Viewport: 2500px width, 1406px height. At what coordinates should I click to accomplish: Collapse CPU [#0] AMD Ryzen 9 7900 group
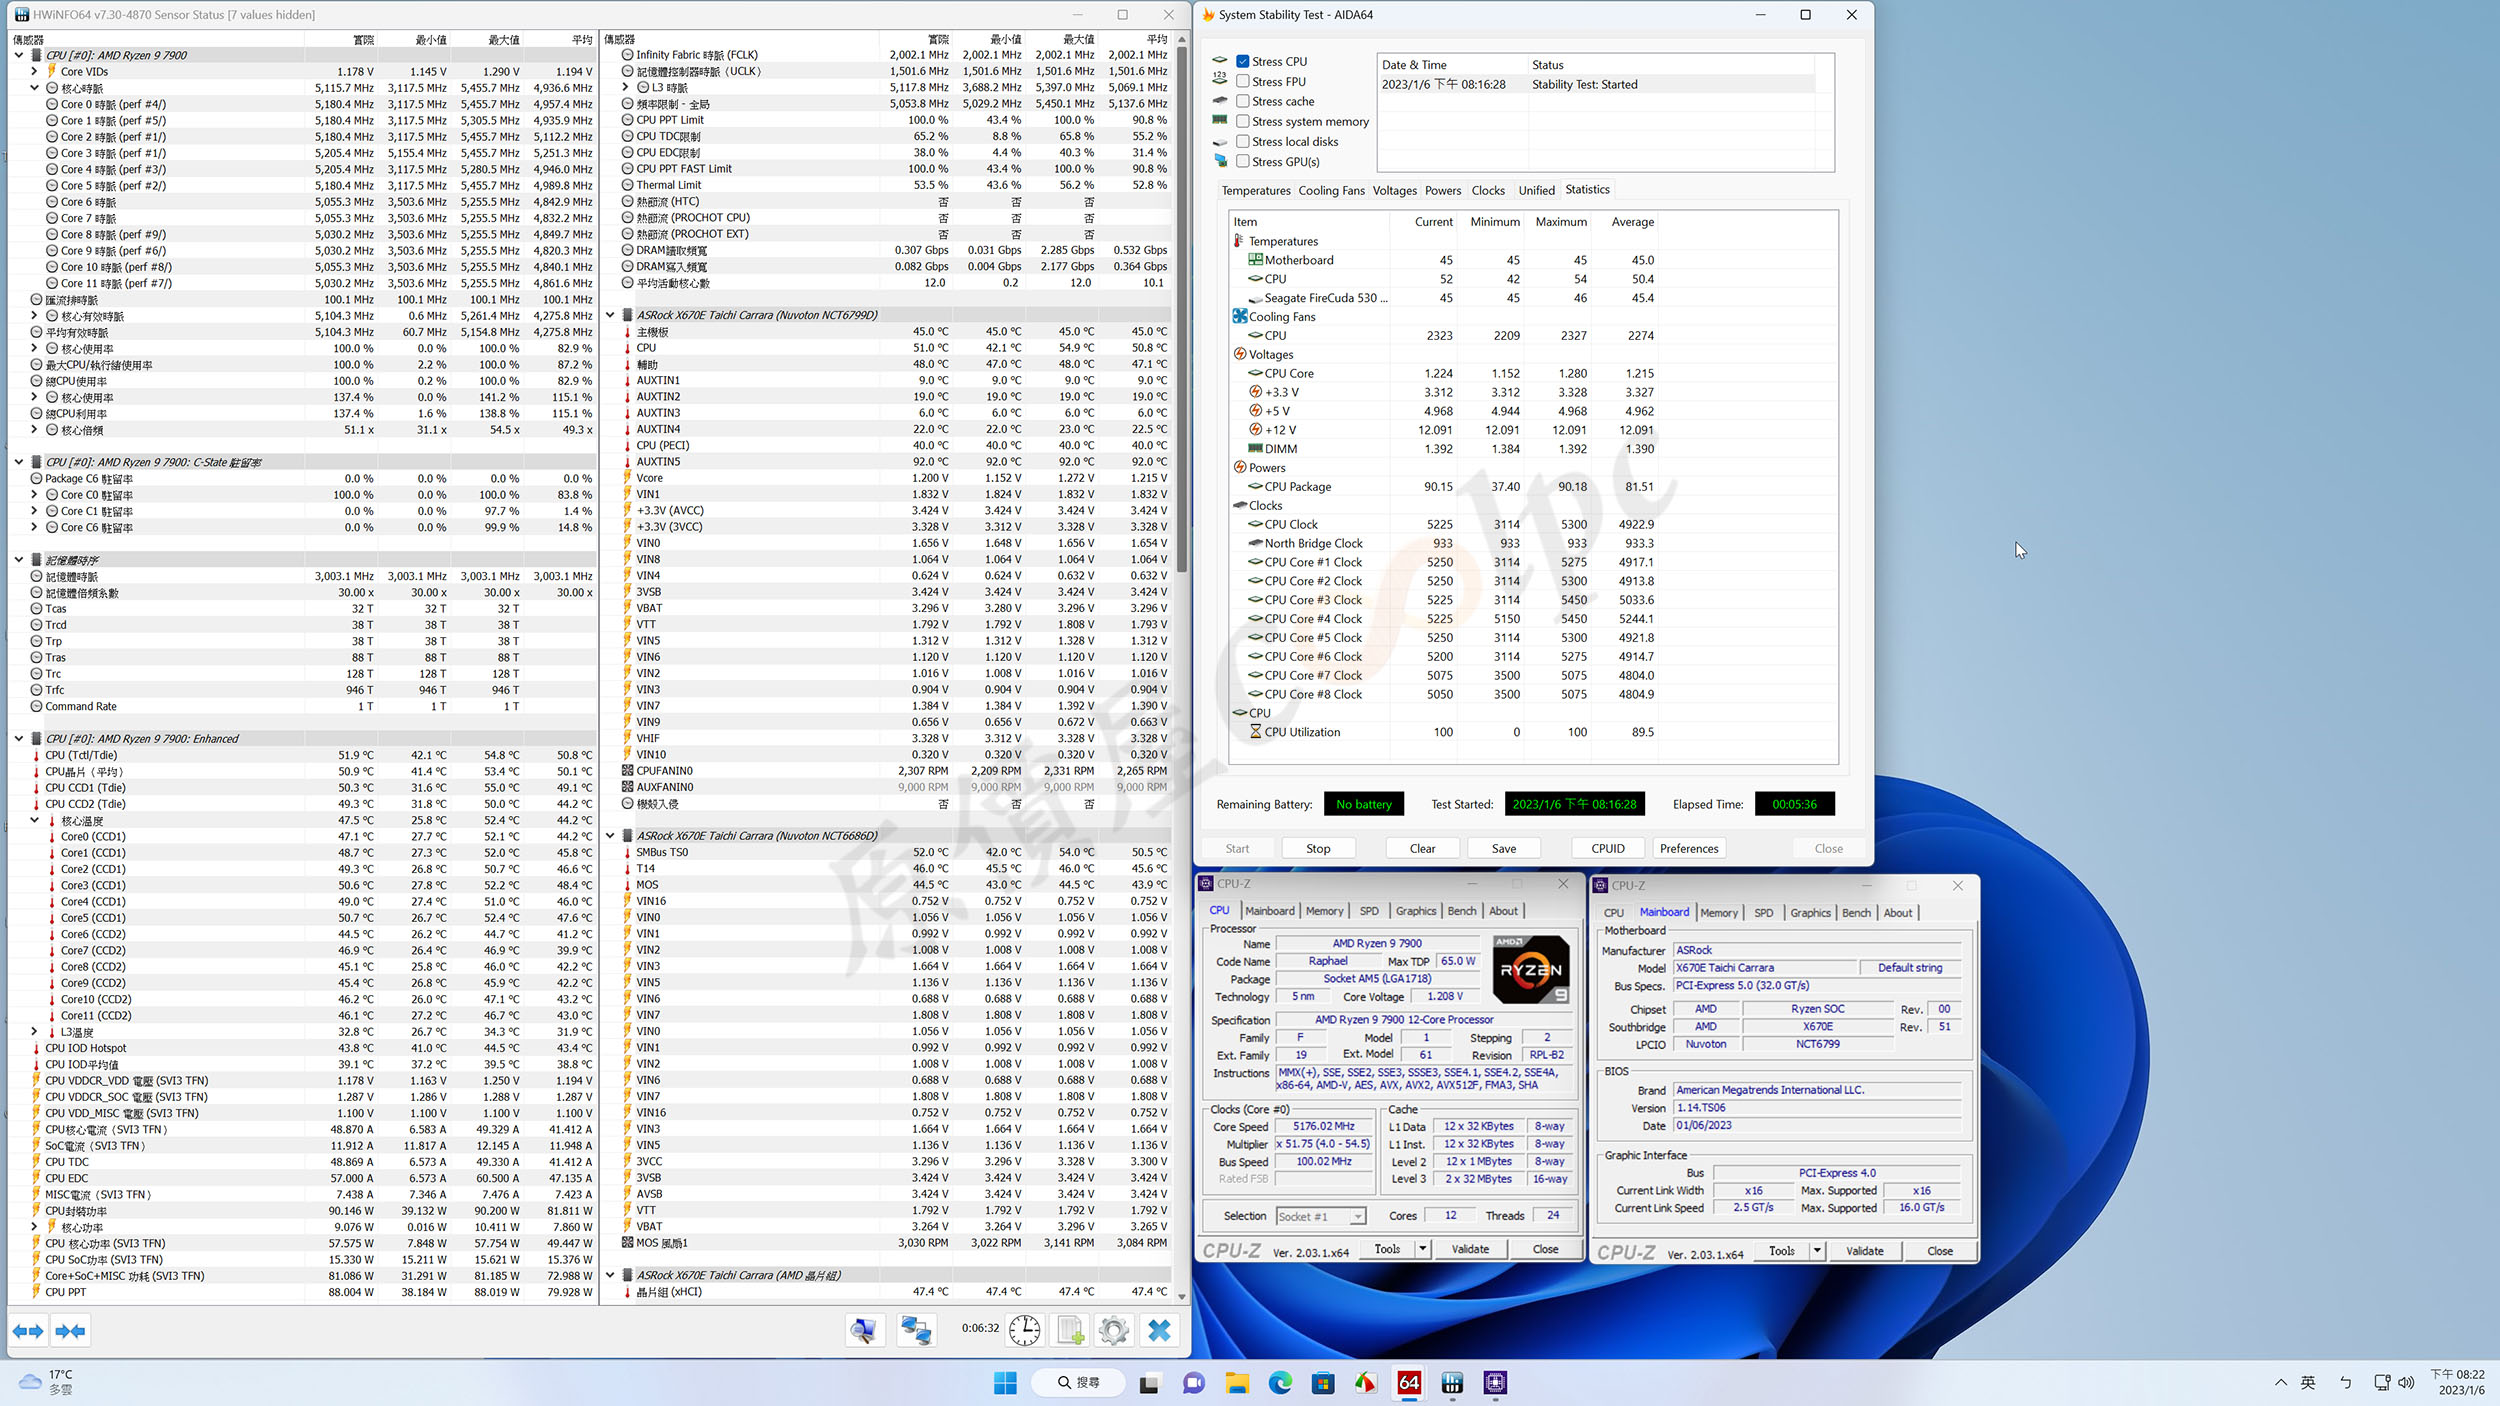[x=19, y=56]
